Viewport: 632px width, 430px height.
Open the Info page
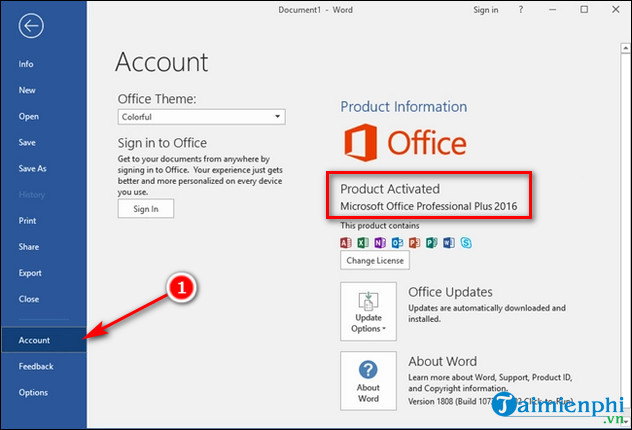point(26,64)
